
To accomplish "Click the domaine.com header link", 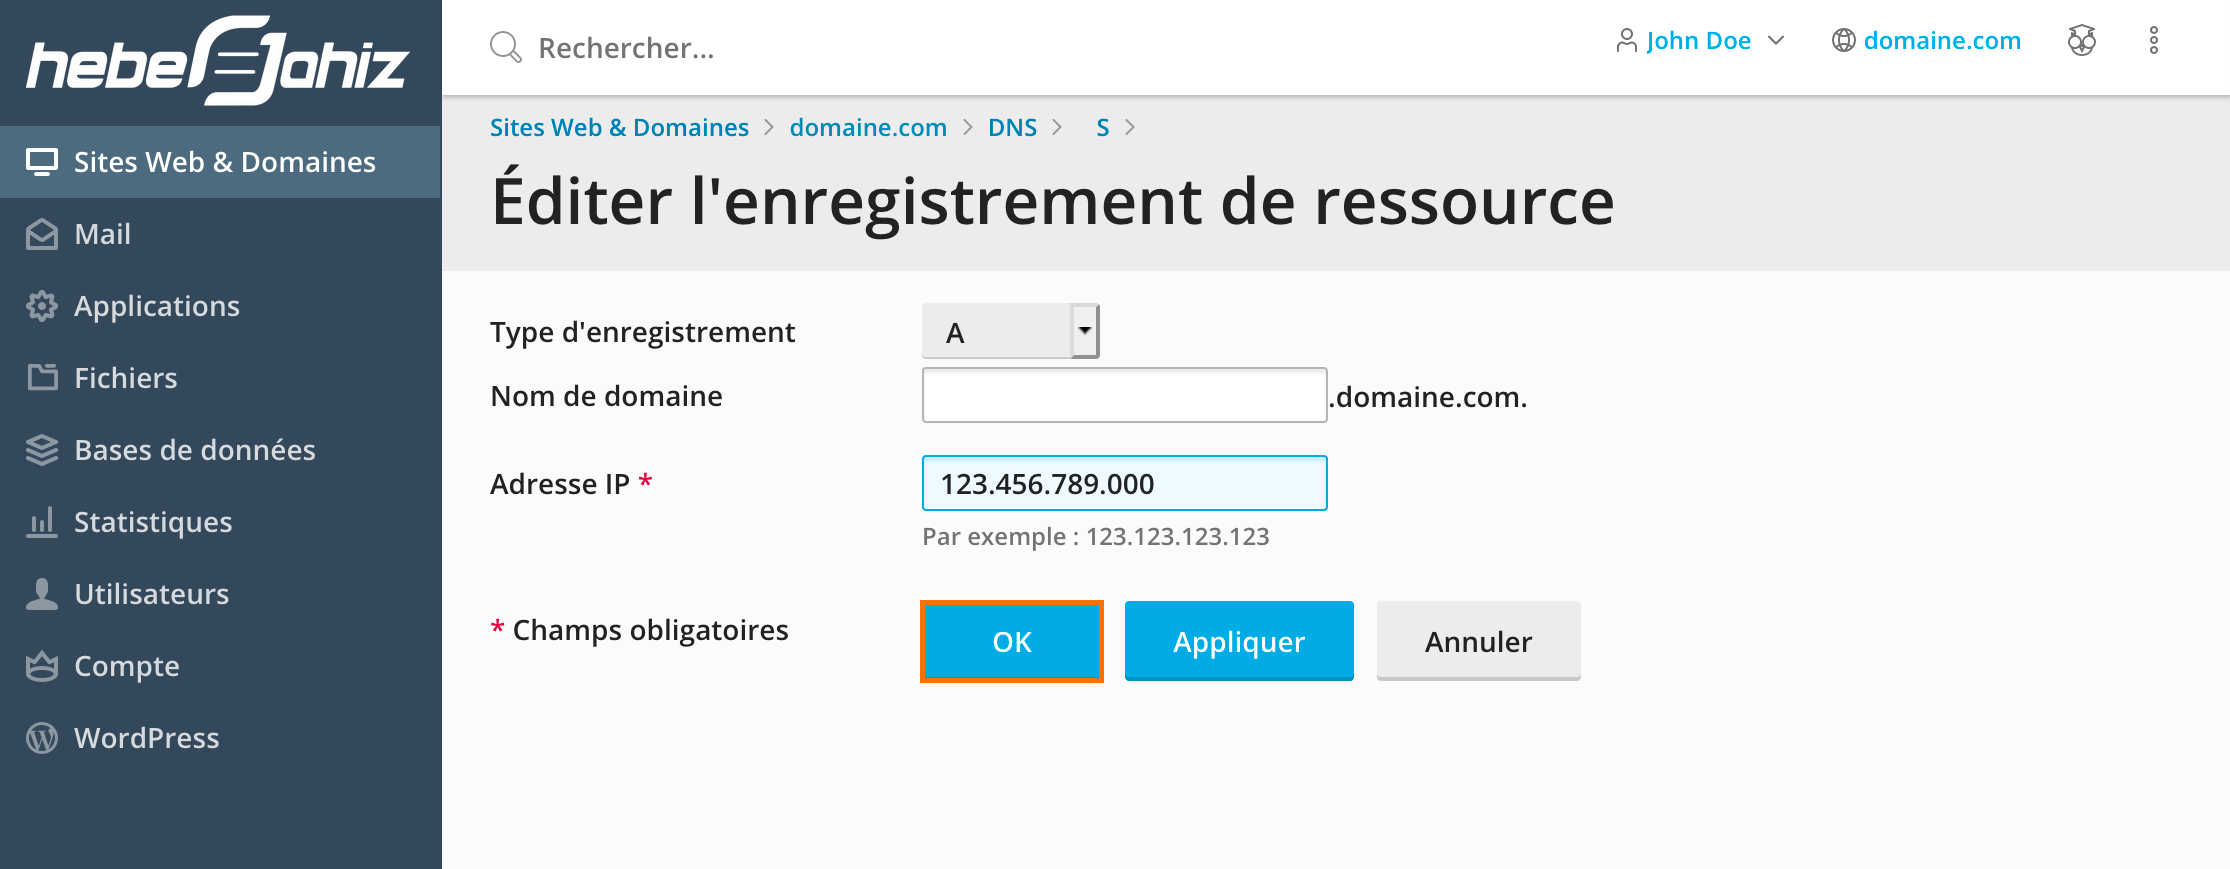I will 1942,41.
